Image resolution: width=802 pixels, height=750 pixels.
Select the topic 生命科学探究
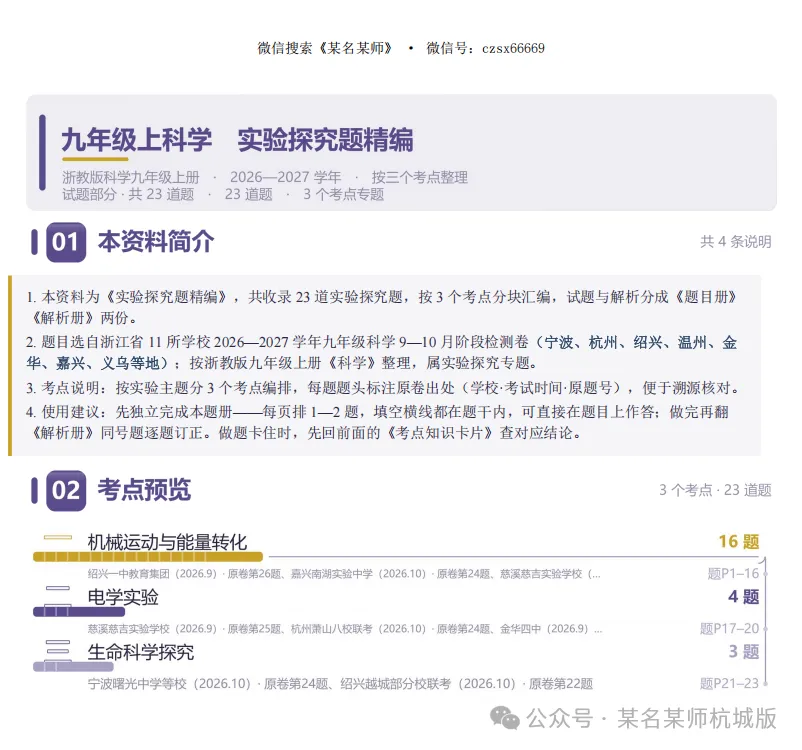(141, 652)
